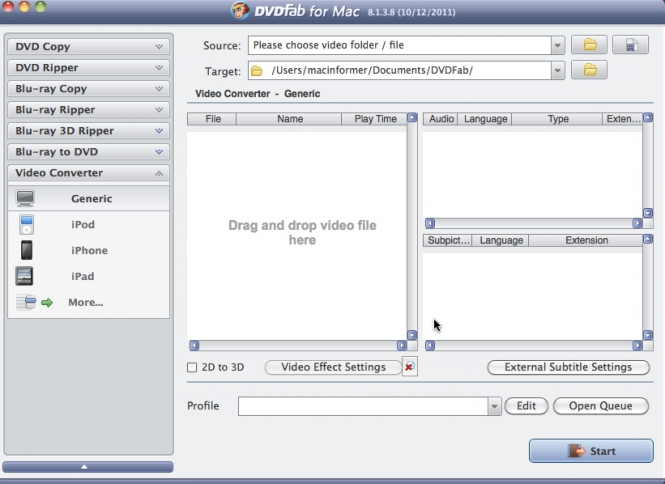665x484 pixels.
Task: Click the Language column header in subpicture list
Action: [500, 241]
